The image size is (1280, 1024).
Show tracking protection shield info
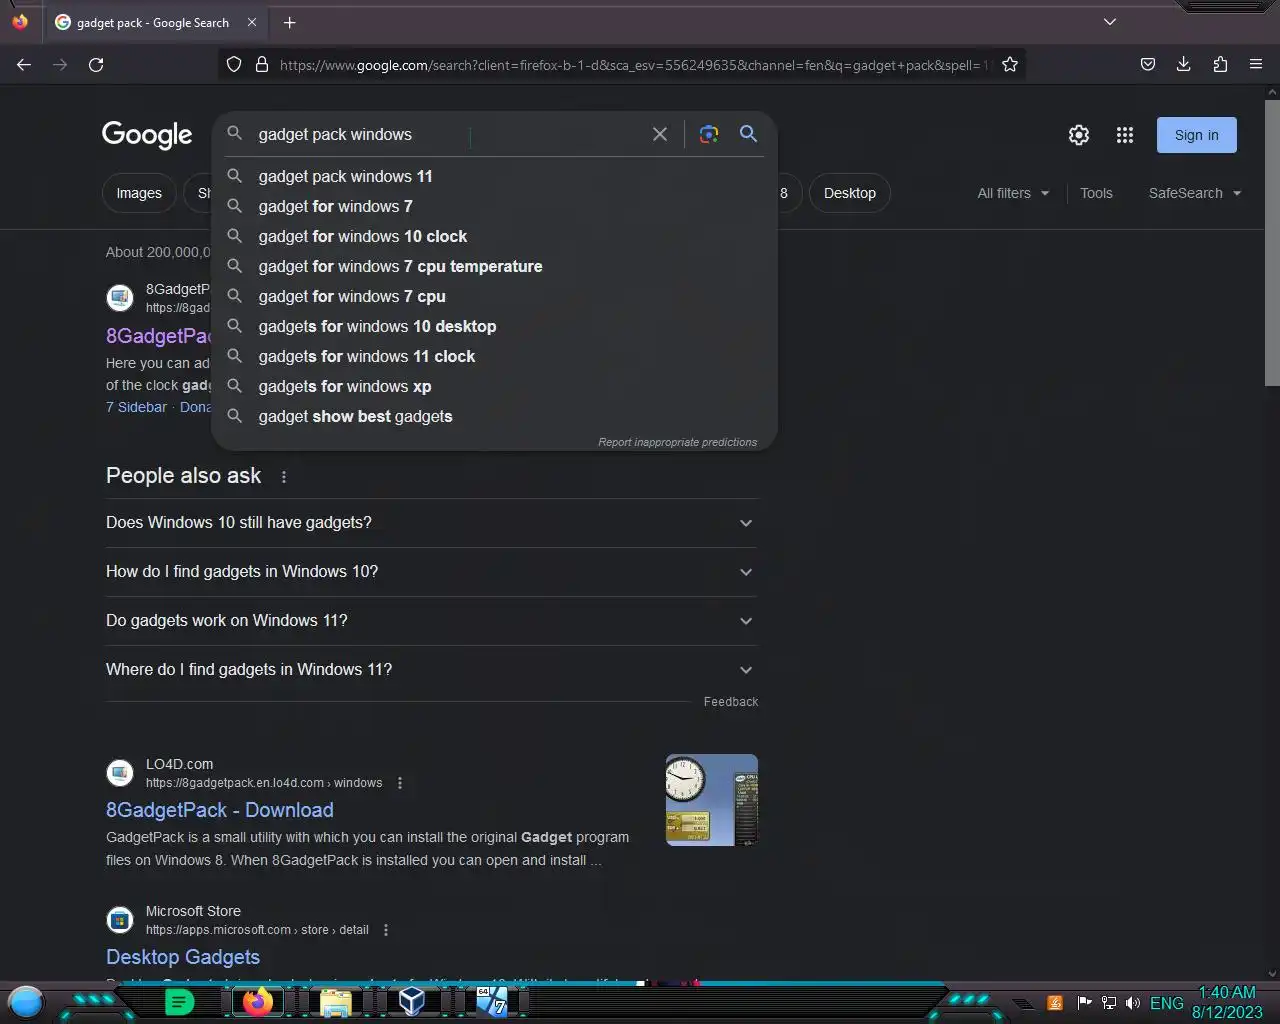(x=234, y=64)
